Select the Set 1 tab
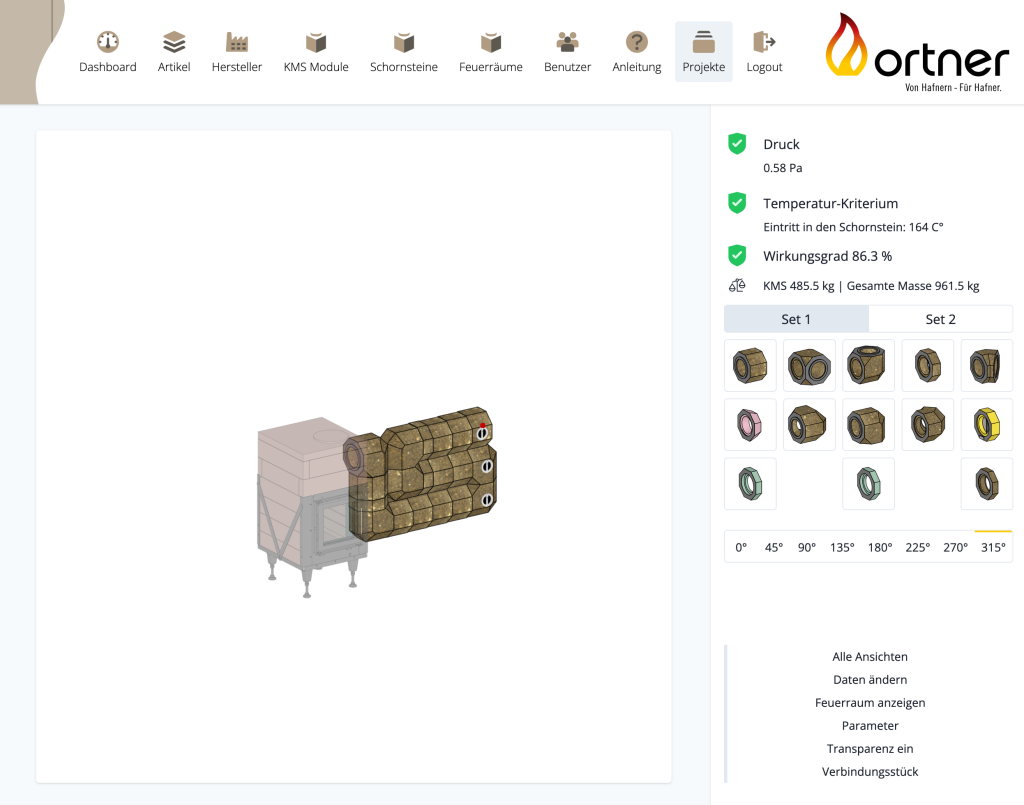 pyautogui.click(x=796, y=319)
